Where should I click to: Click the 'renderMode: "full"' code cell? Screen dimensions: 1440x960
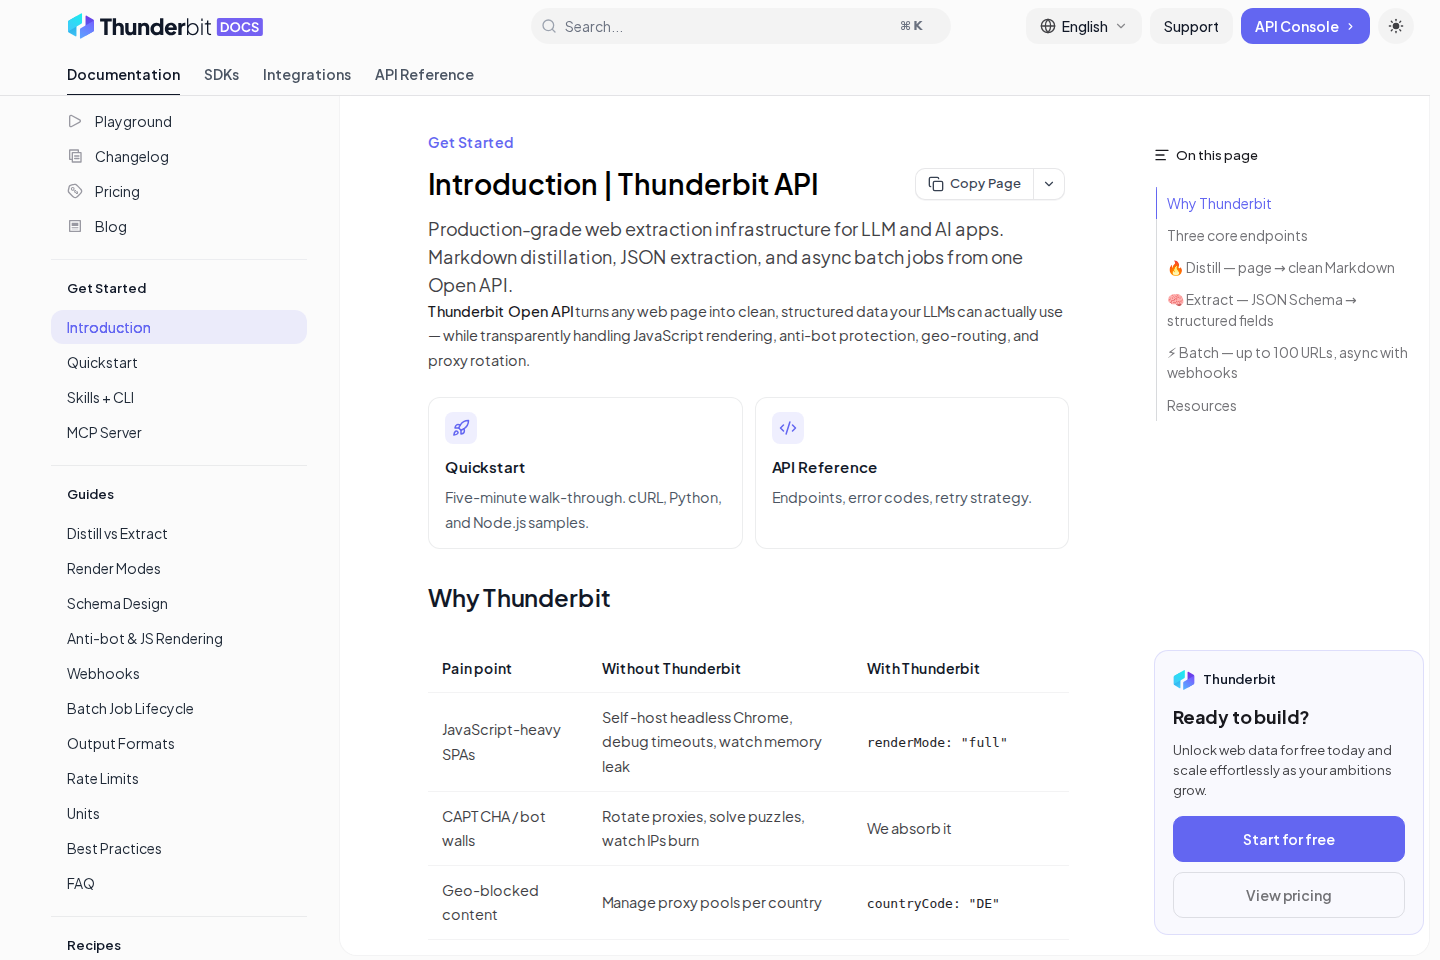937,742
